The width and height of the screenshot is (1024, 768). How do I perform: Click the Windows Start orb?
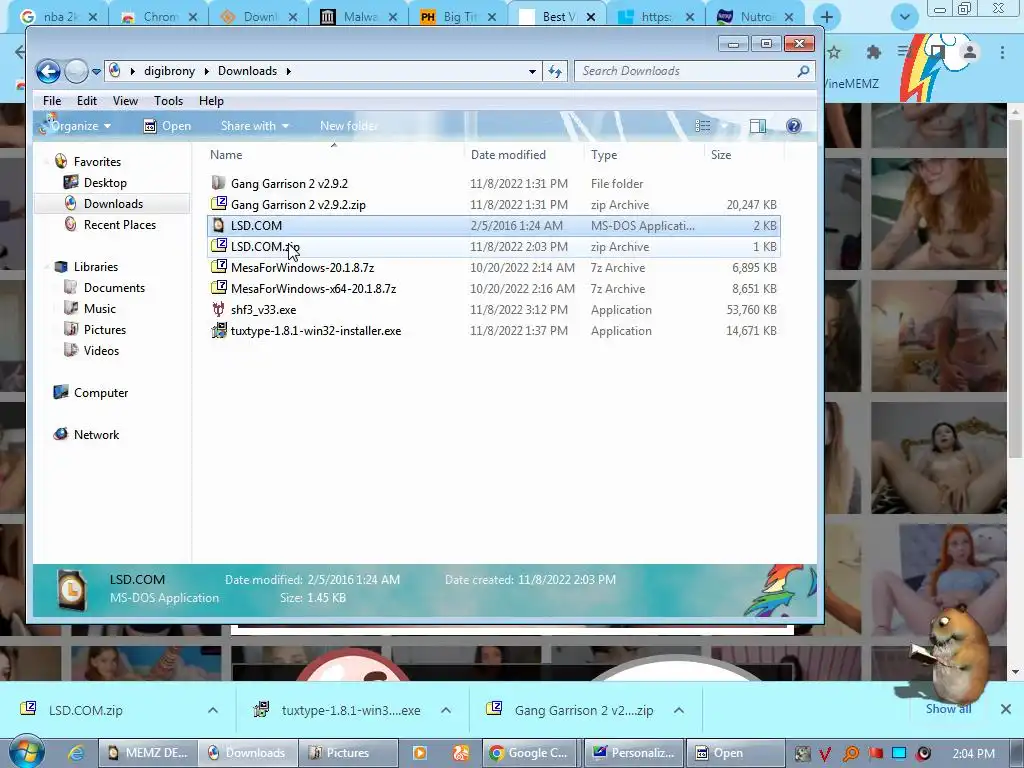coord(25,752)
